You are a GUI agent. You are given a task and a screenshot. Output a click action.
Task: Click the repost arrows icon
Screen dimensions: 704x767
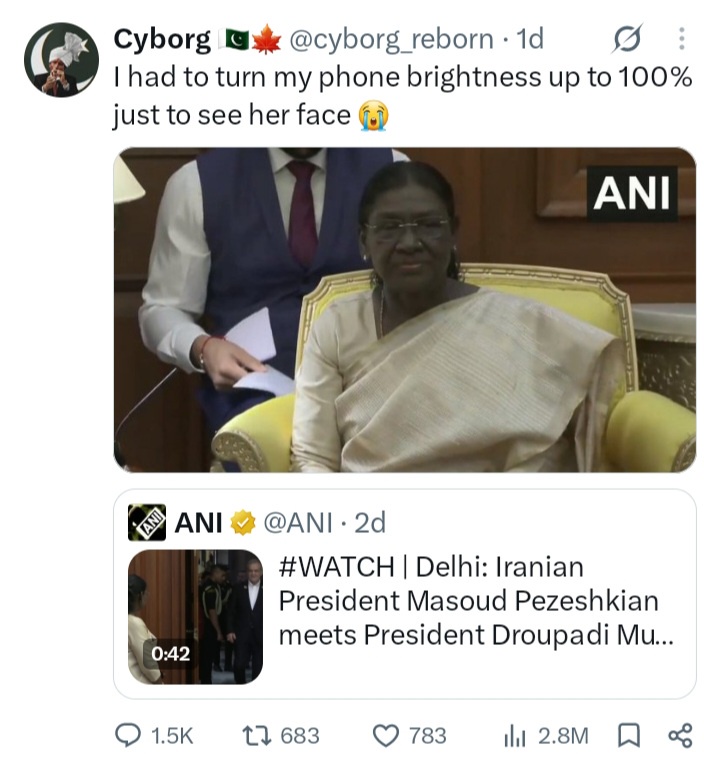257,735
